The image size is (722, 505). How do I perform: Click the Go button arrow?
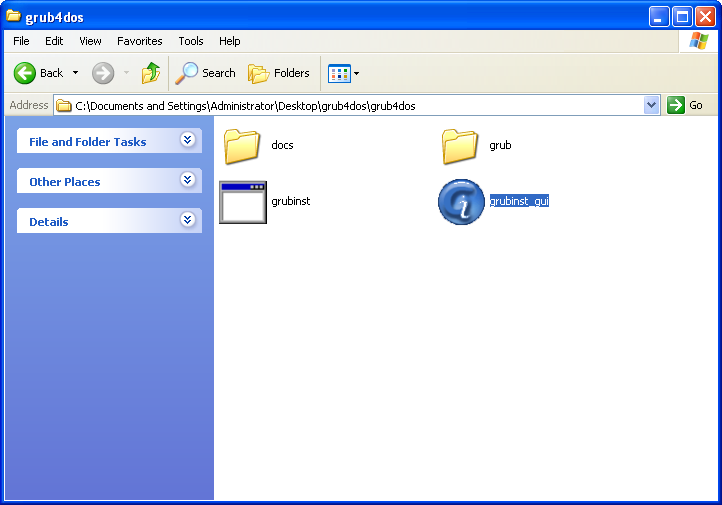675,105
